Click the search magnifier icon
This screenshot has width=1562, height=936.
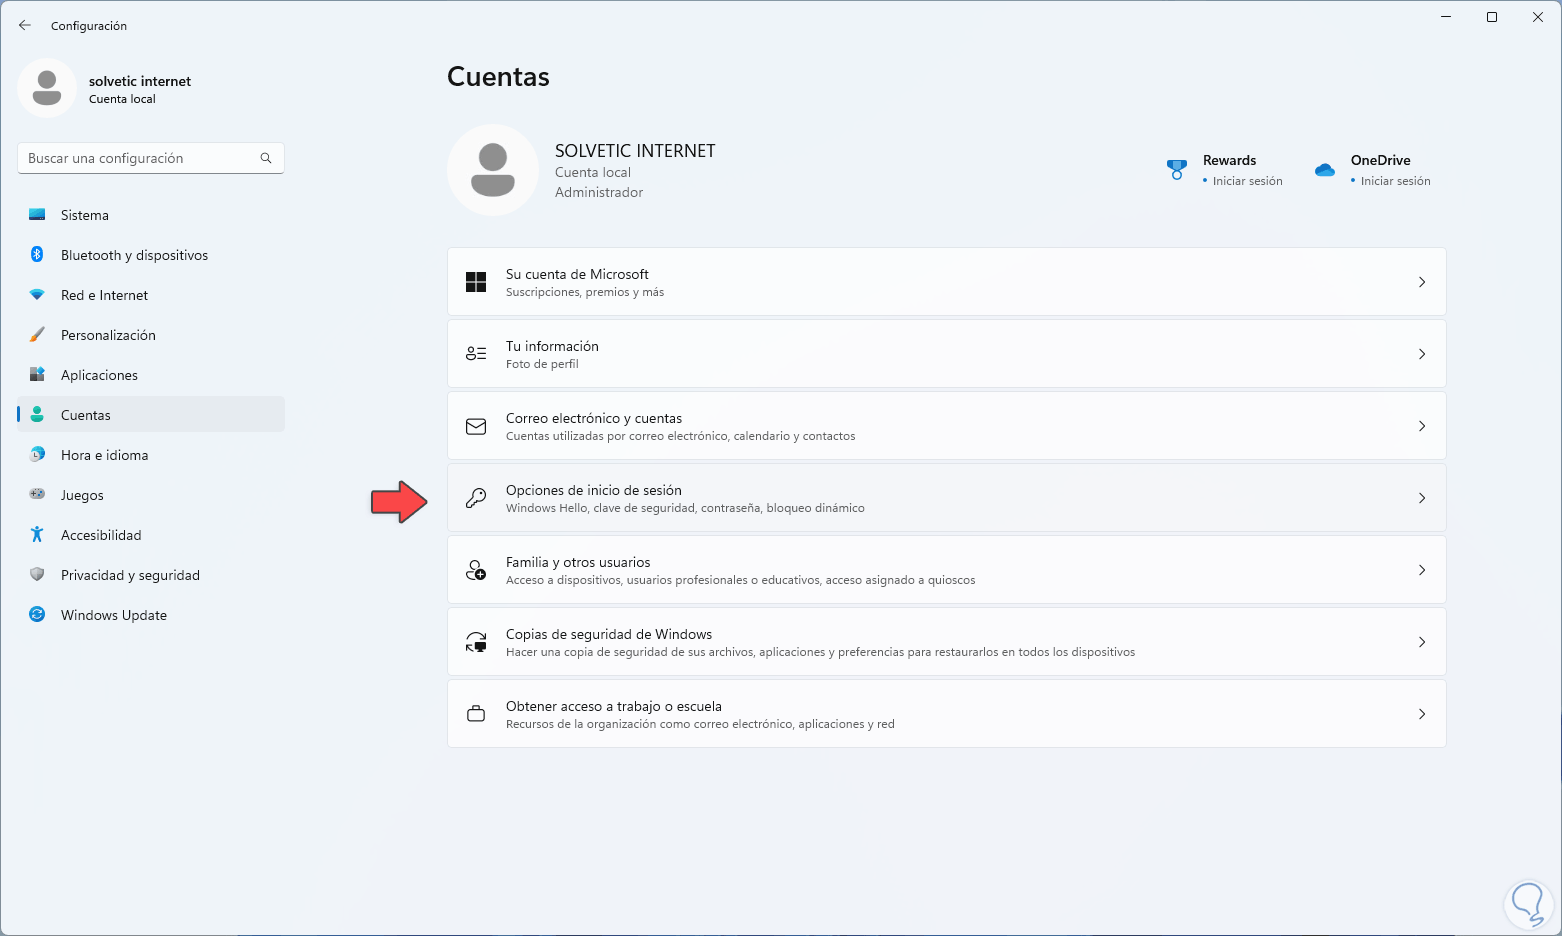pos(266,158)
